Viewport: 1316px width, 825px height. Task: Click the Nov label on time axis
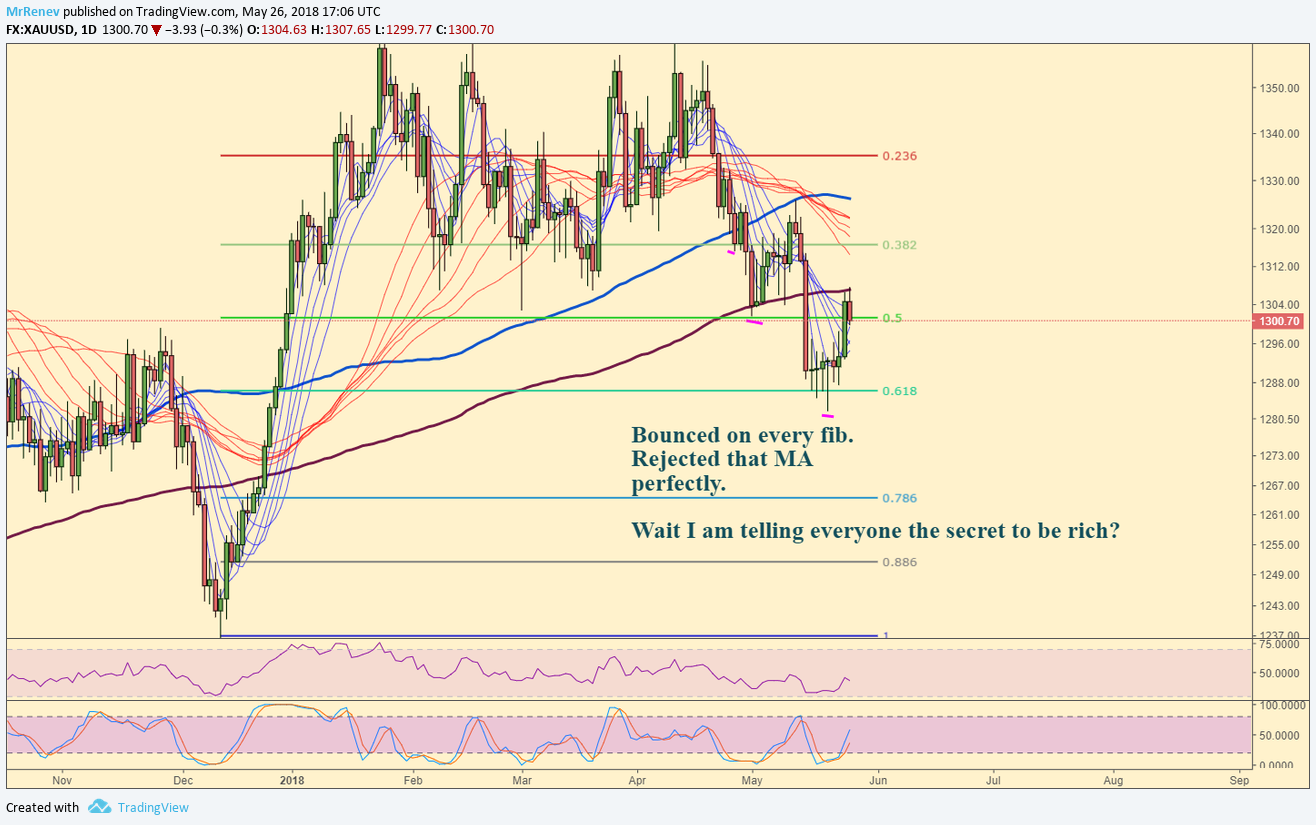(61, 779)
